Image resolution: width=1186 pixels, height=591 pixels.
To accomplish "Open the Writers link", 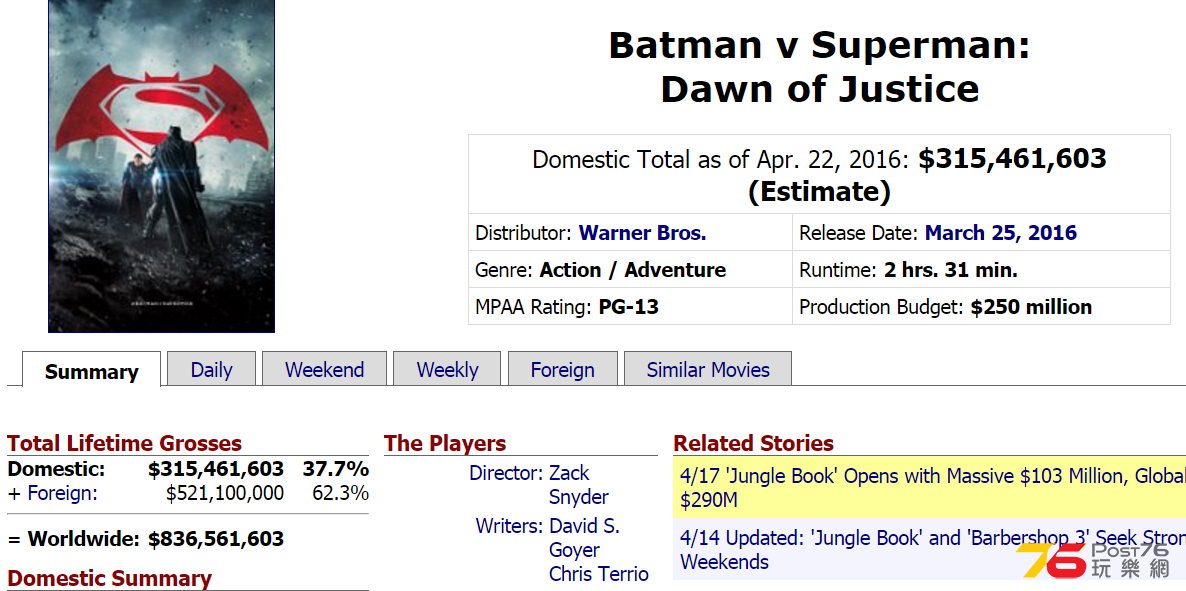I will (509, 525).
